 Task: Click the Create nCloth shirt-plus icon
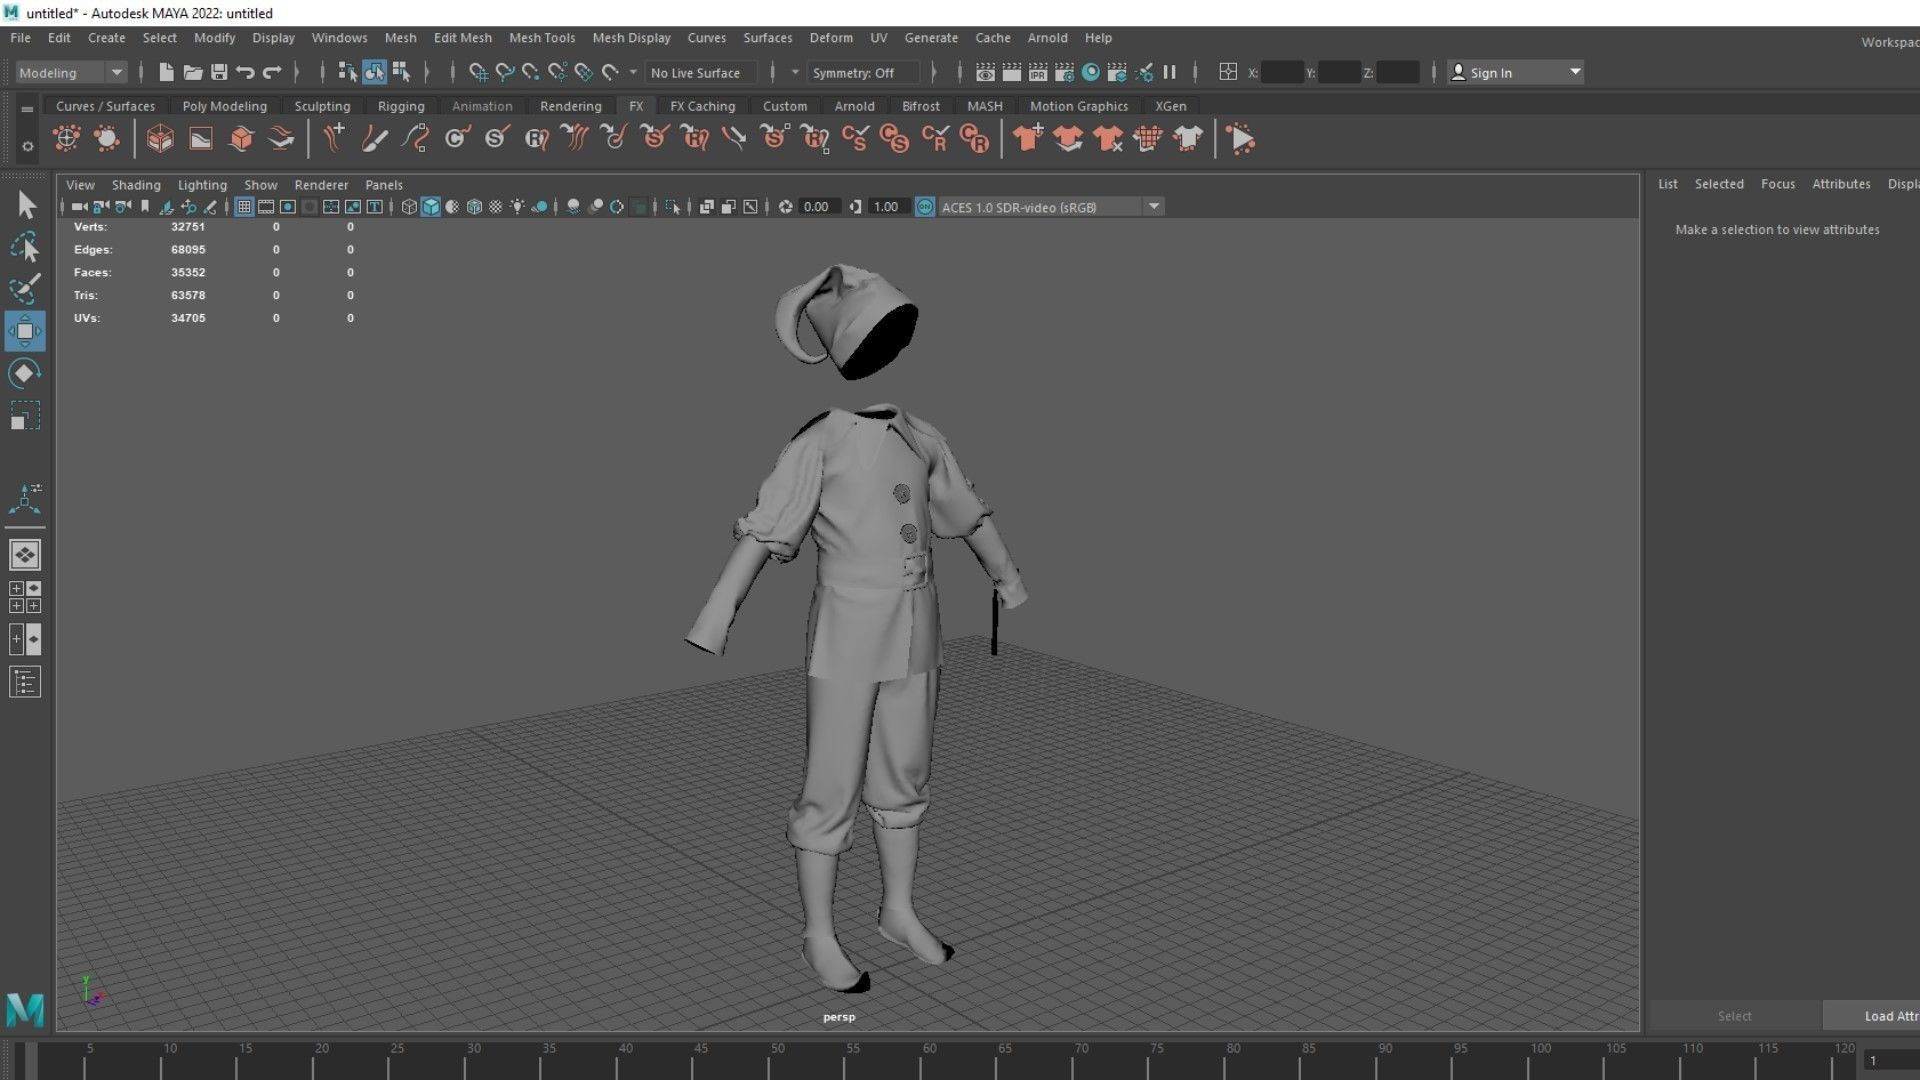[1028, 139]
